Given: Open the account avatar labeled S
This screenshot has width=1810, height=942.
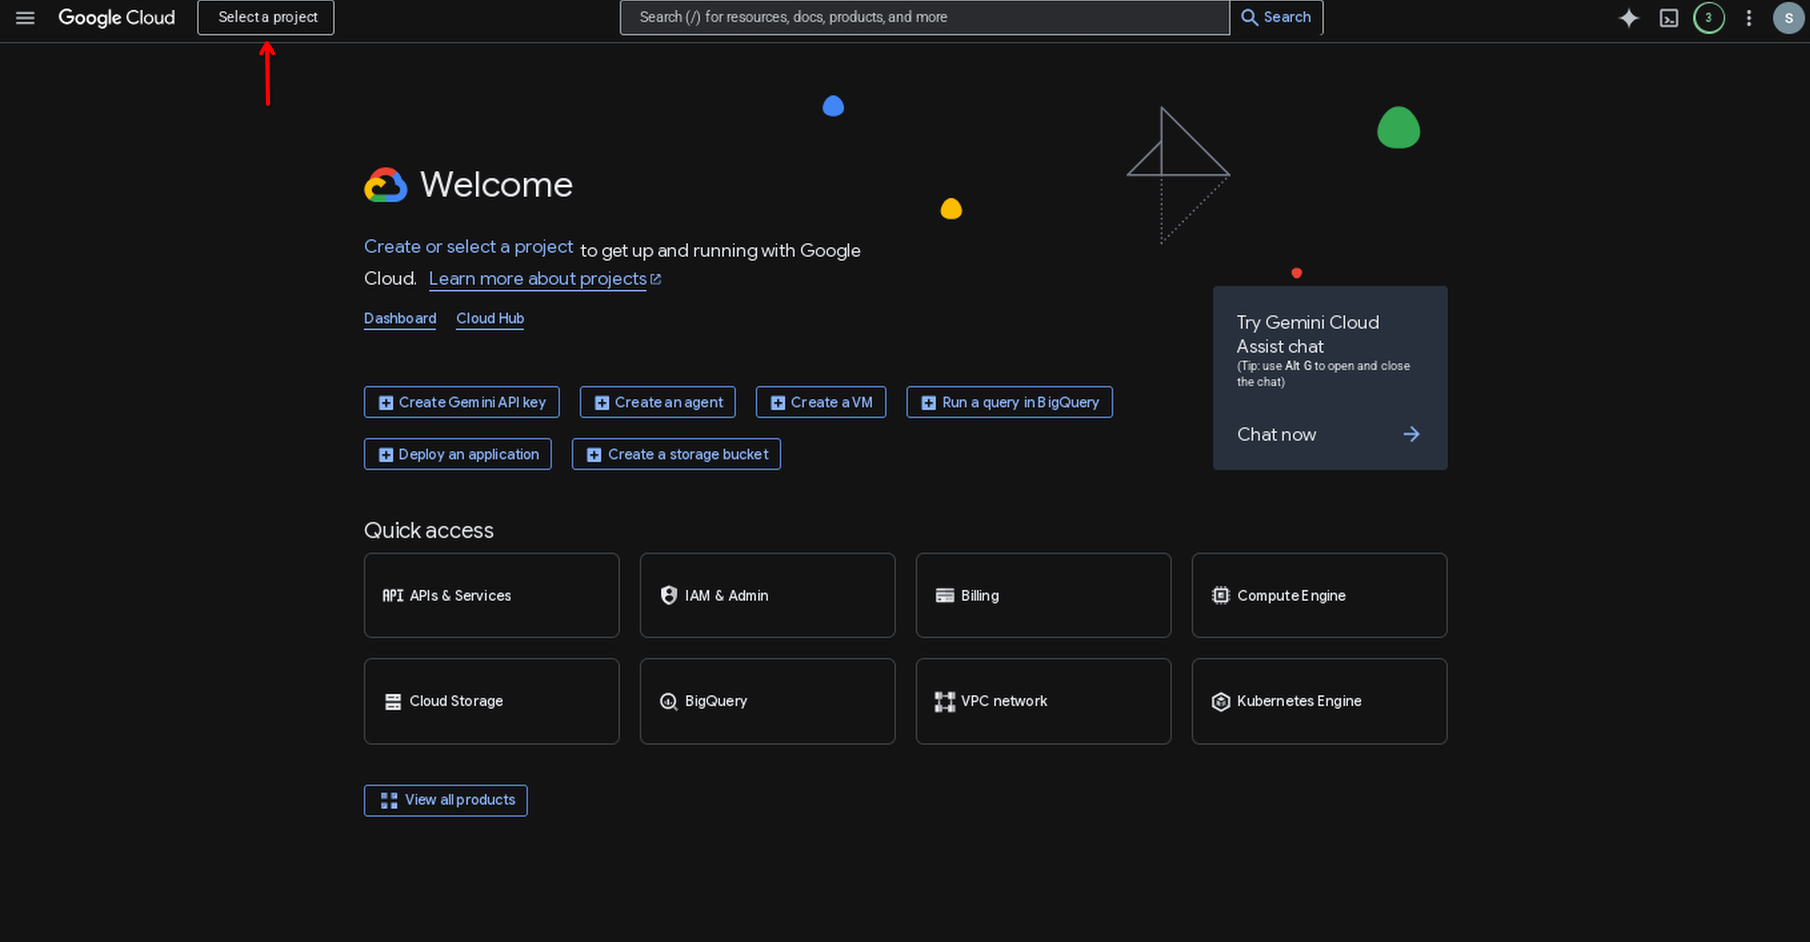Looking at the screenshot, I should (x=1788, y=18).
